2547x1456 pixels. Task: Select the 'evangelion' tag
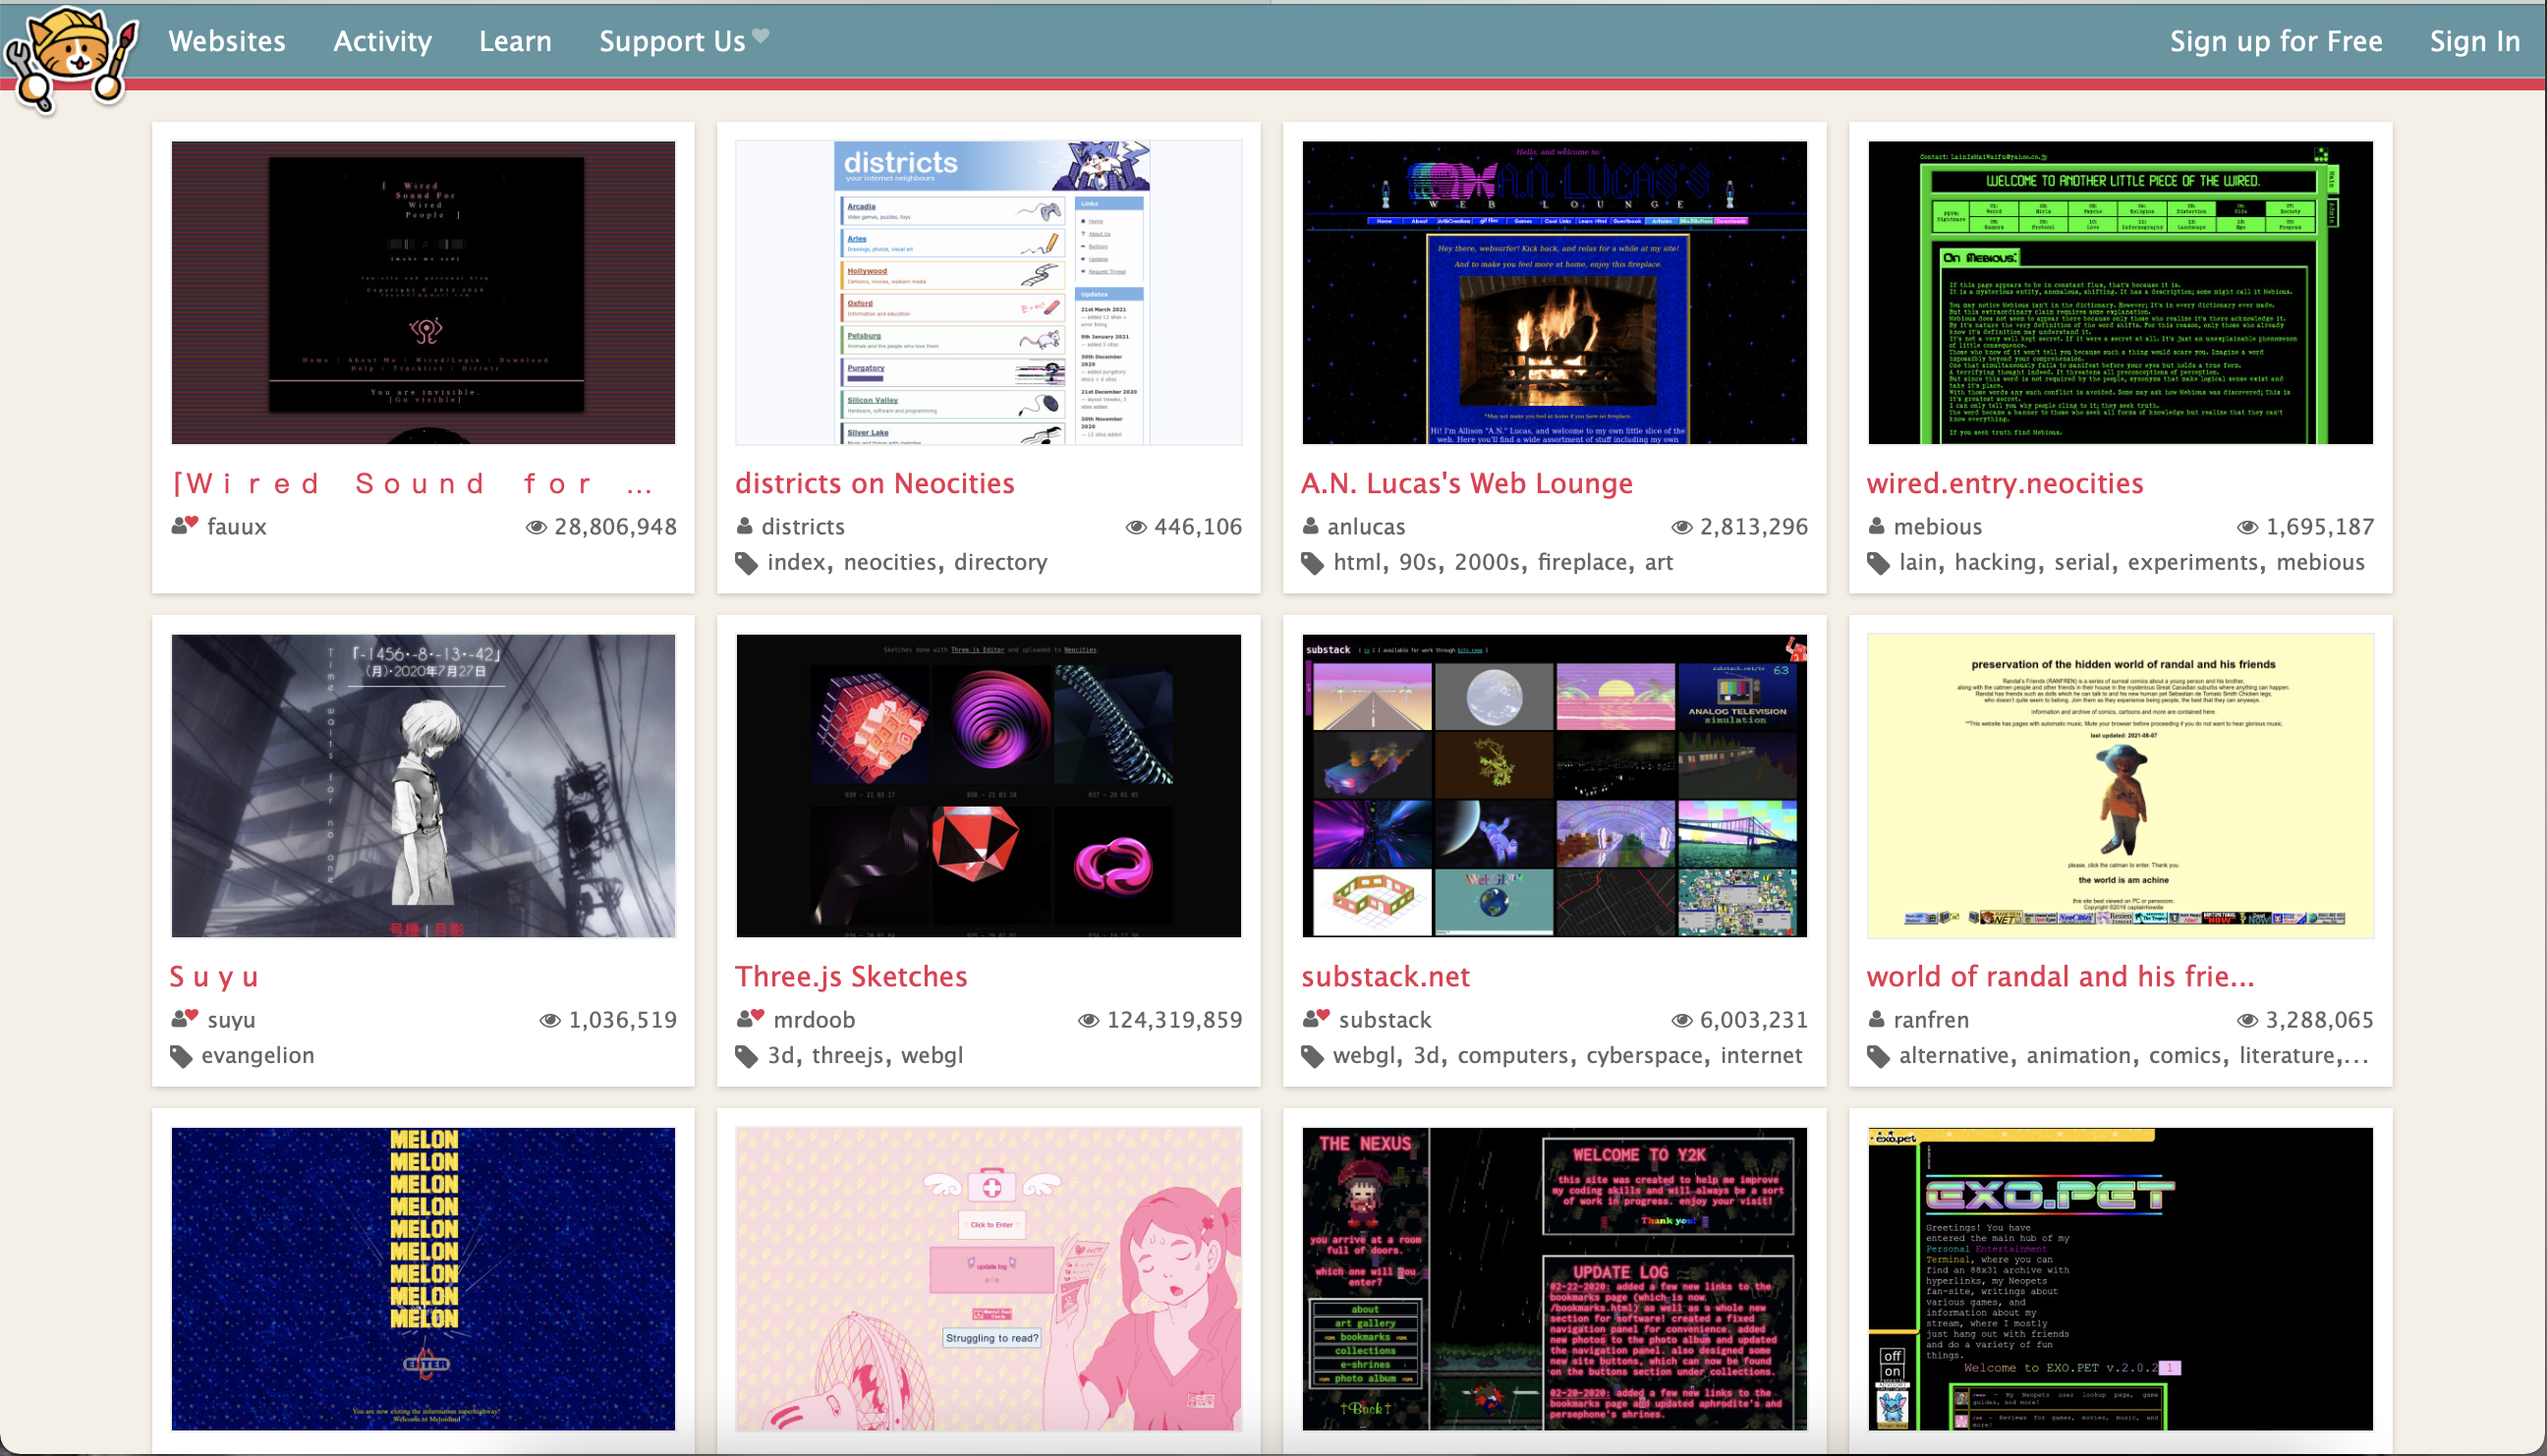[258, 1055]
